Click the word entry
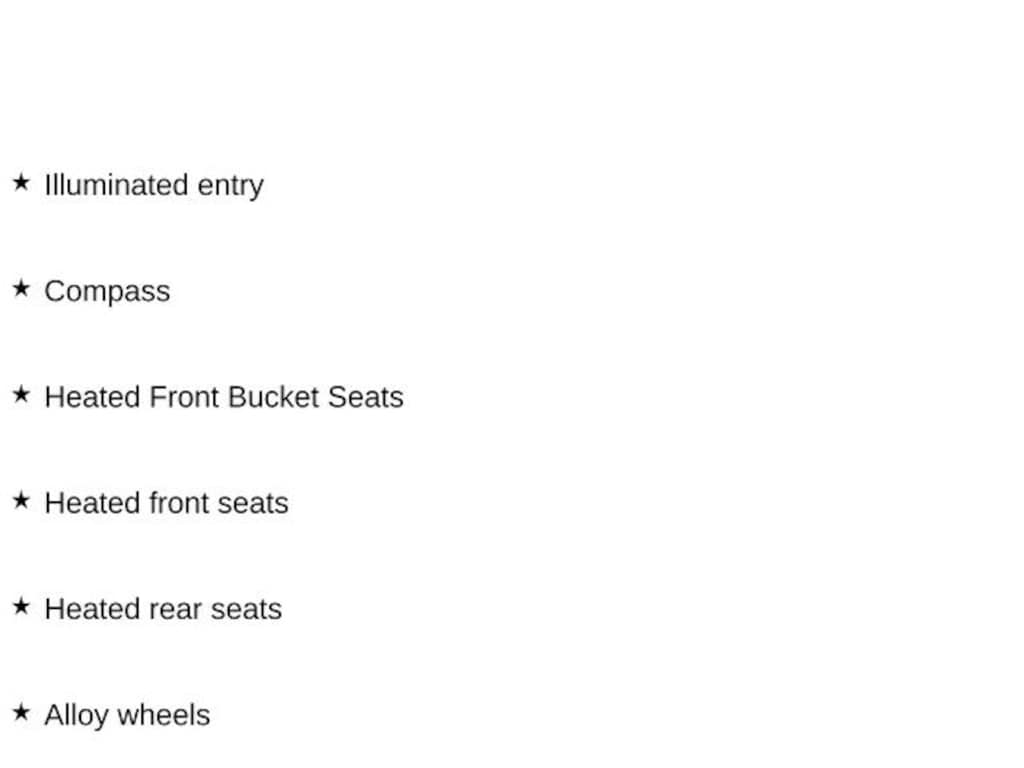1024x768 pixels. [x=230, y=185]
